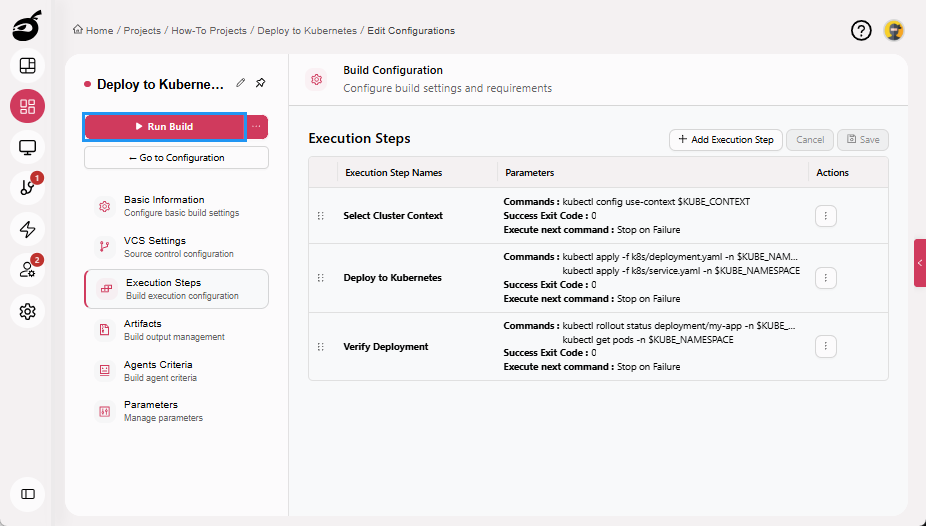Click Verify Deployment step name
This screenshot has width=926, height=526.
tap(386, 347)
